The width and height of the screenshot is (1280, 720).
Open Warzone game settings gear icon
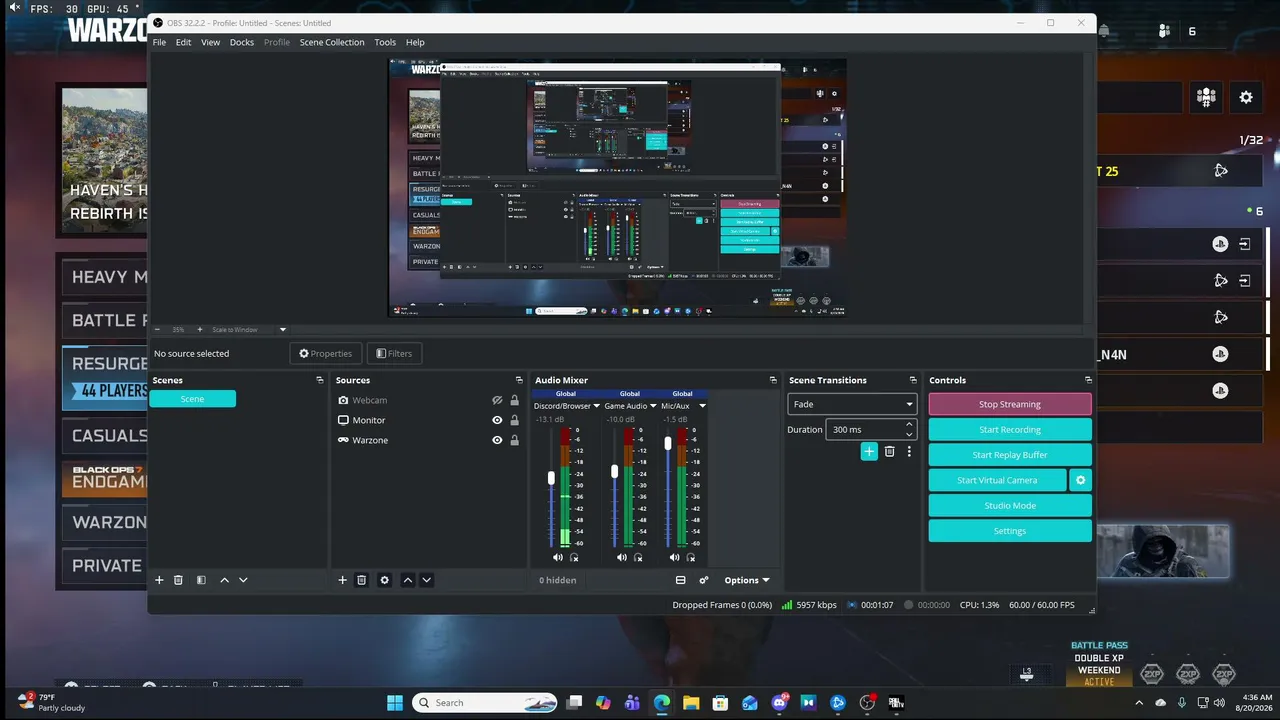point(1246,97)
